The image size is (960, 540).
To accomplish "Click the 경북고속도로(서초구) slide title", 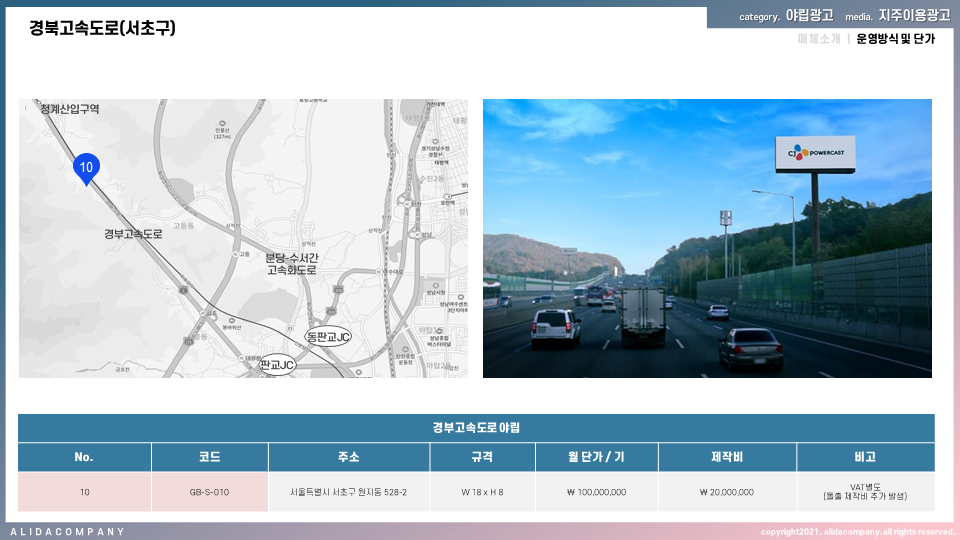I will (x=102, y=28).
